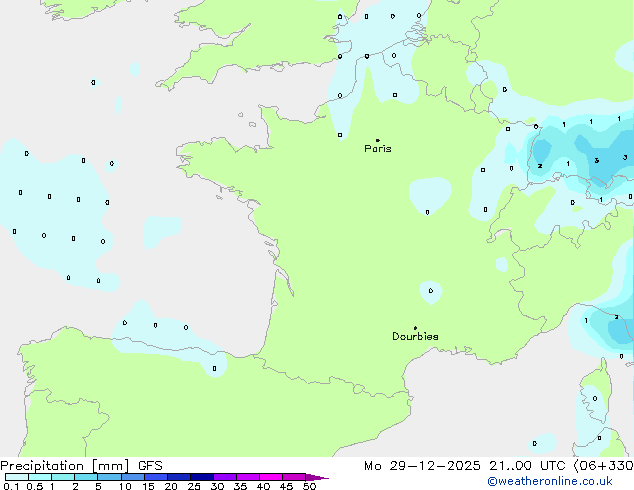Click the '50' legend scale value
This screenshot has height=490, width=634.
[x=309, y=486]
